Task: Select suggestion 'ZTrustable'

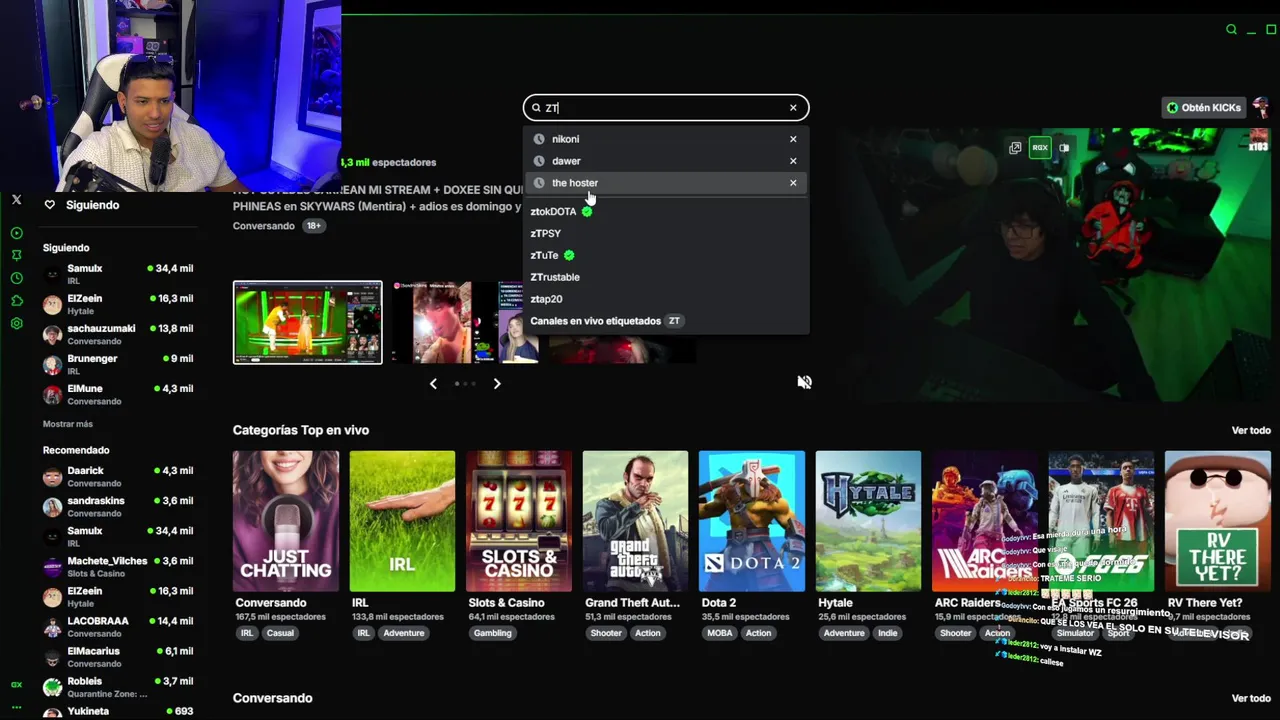Action: click(555, 277)
